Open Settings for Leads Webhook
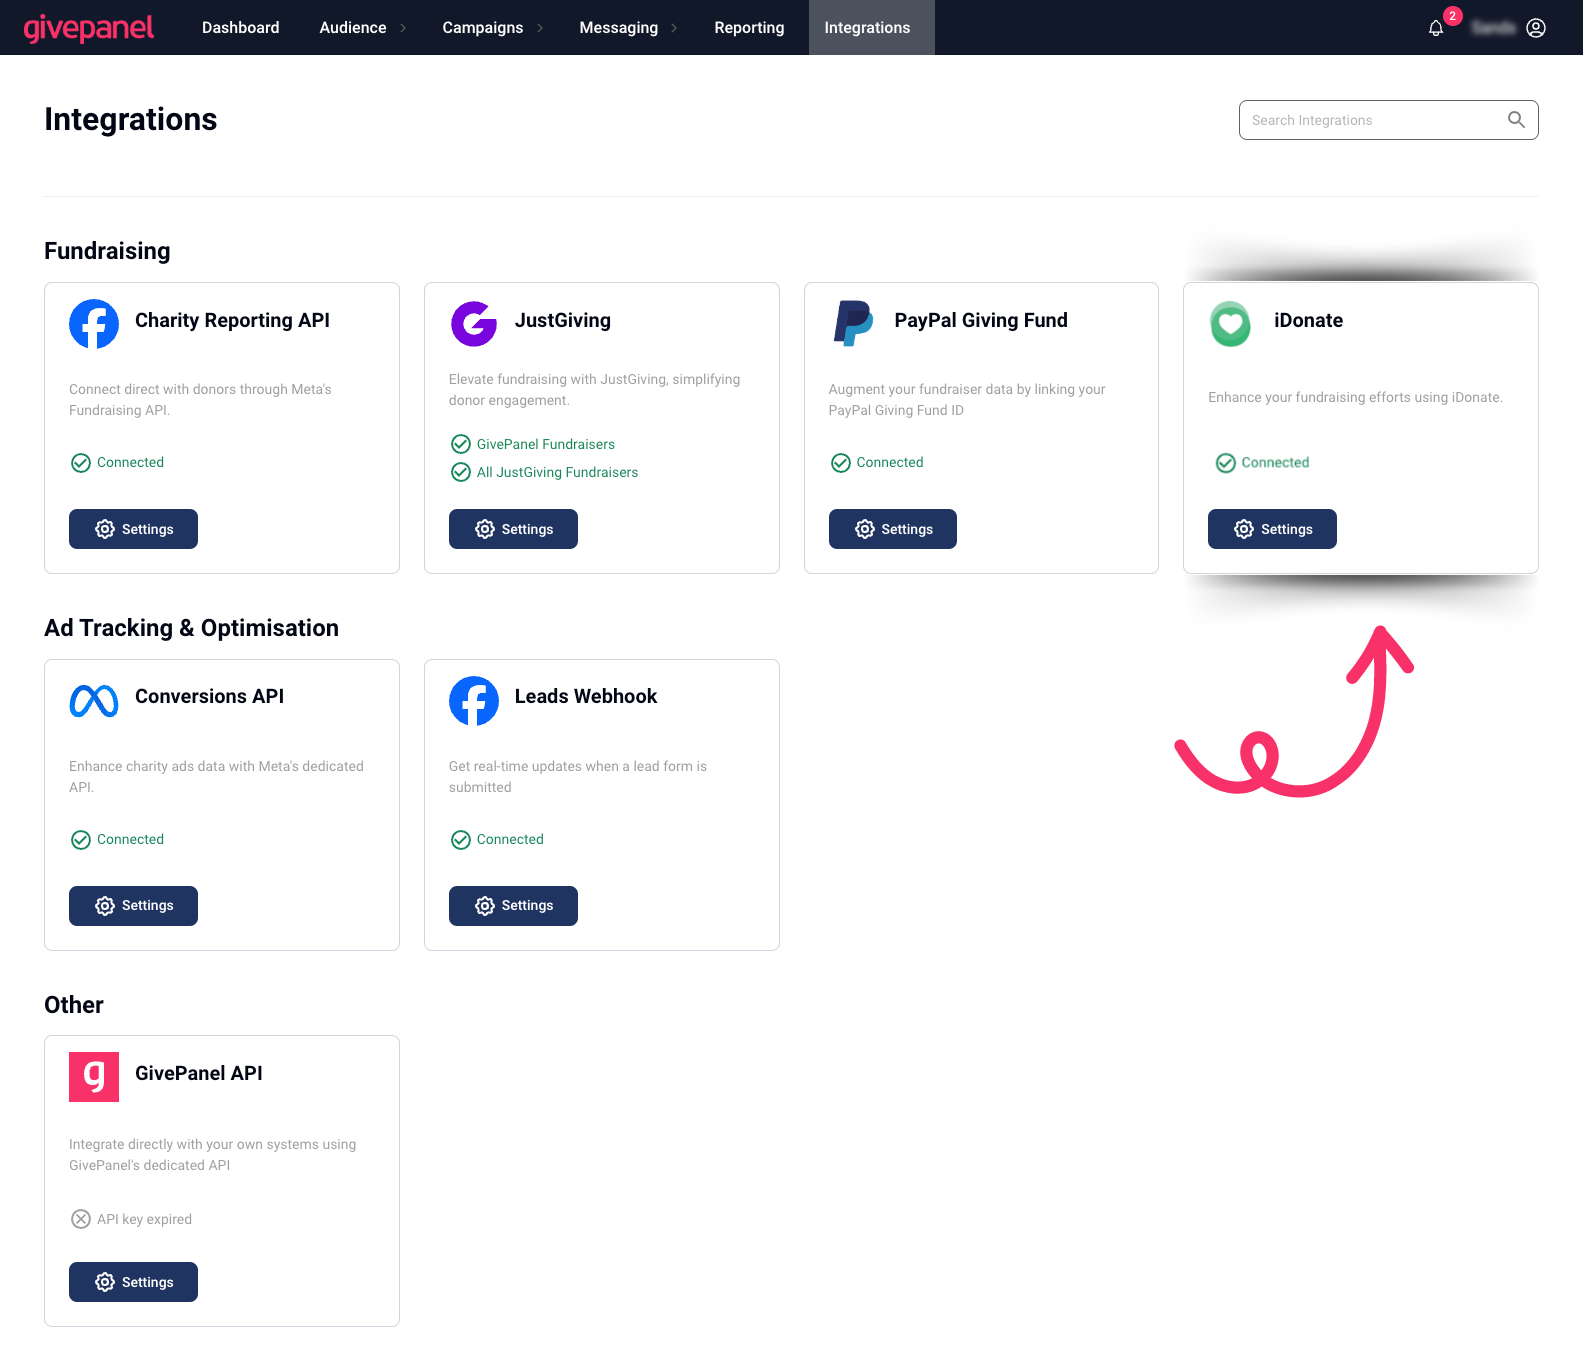This screenshot has height=1371, width=1583. tap(513, 906)
